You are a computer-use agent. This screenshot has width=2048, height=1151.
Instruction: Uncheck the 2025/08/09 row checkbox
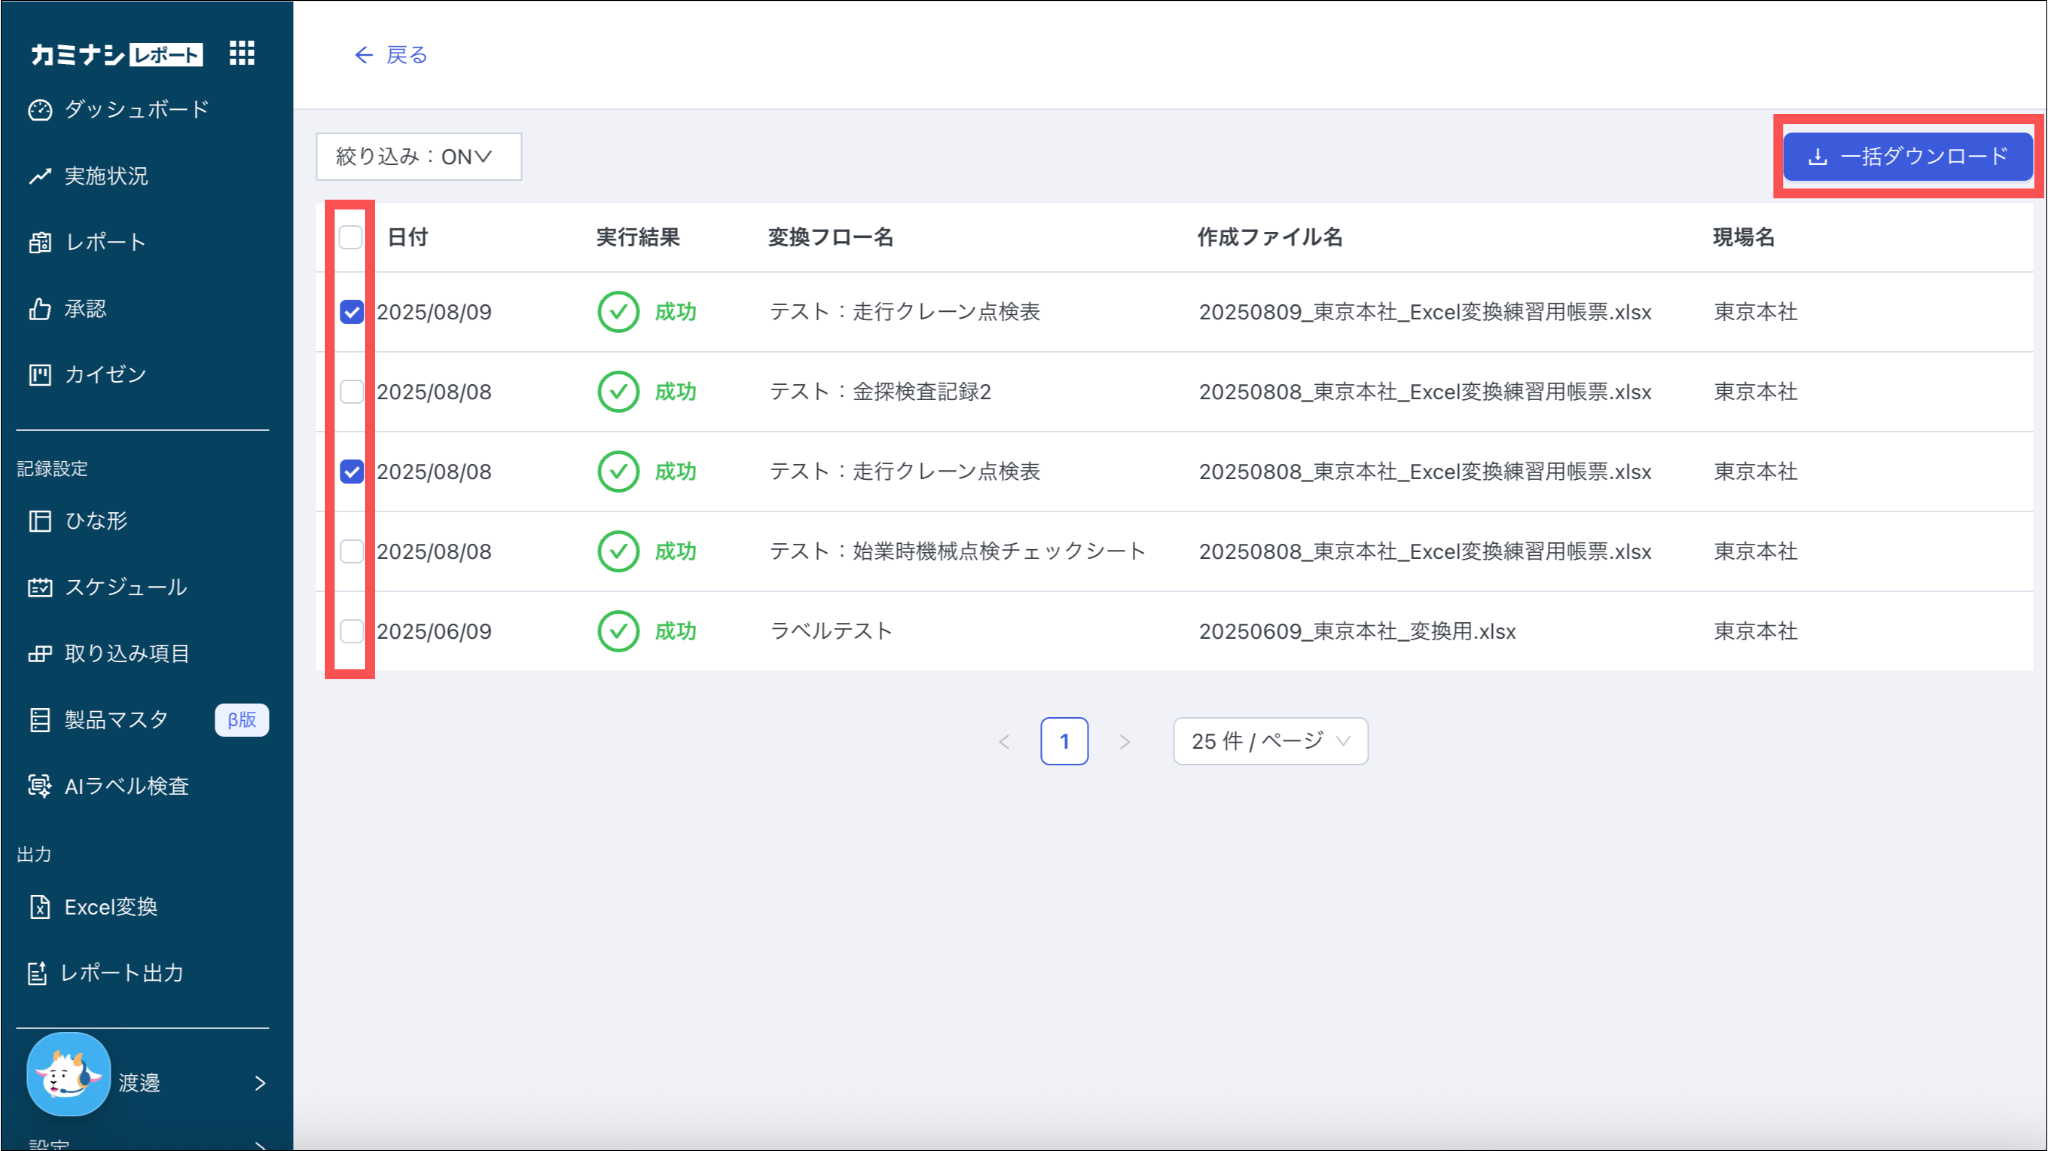click(351, 312)
